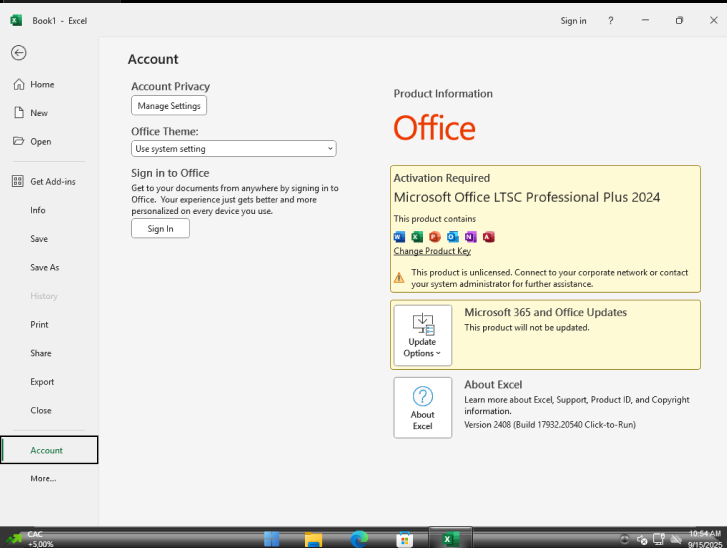Click the PowerPoint icon in product contents

[x=434, y=237]
